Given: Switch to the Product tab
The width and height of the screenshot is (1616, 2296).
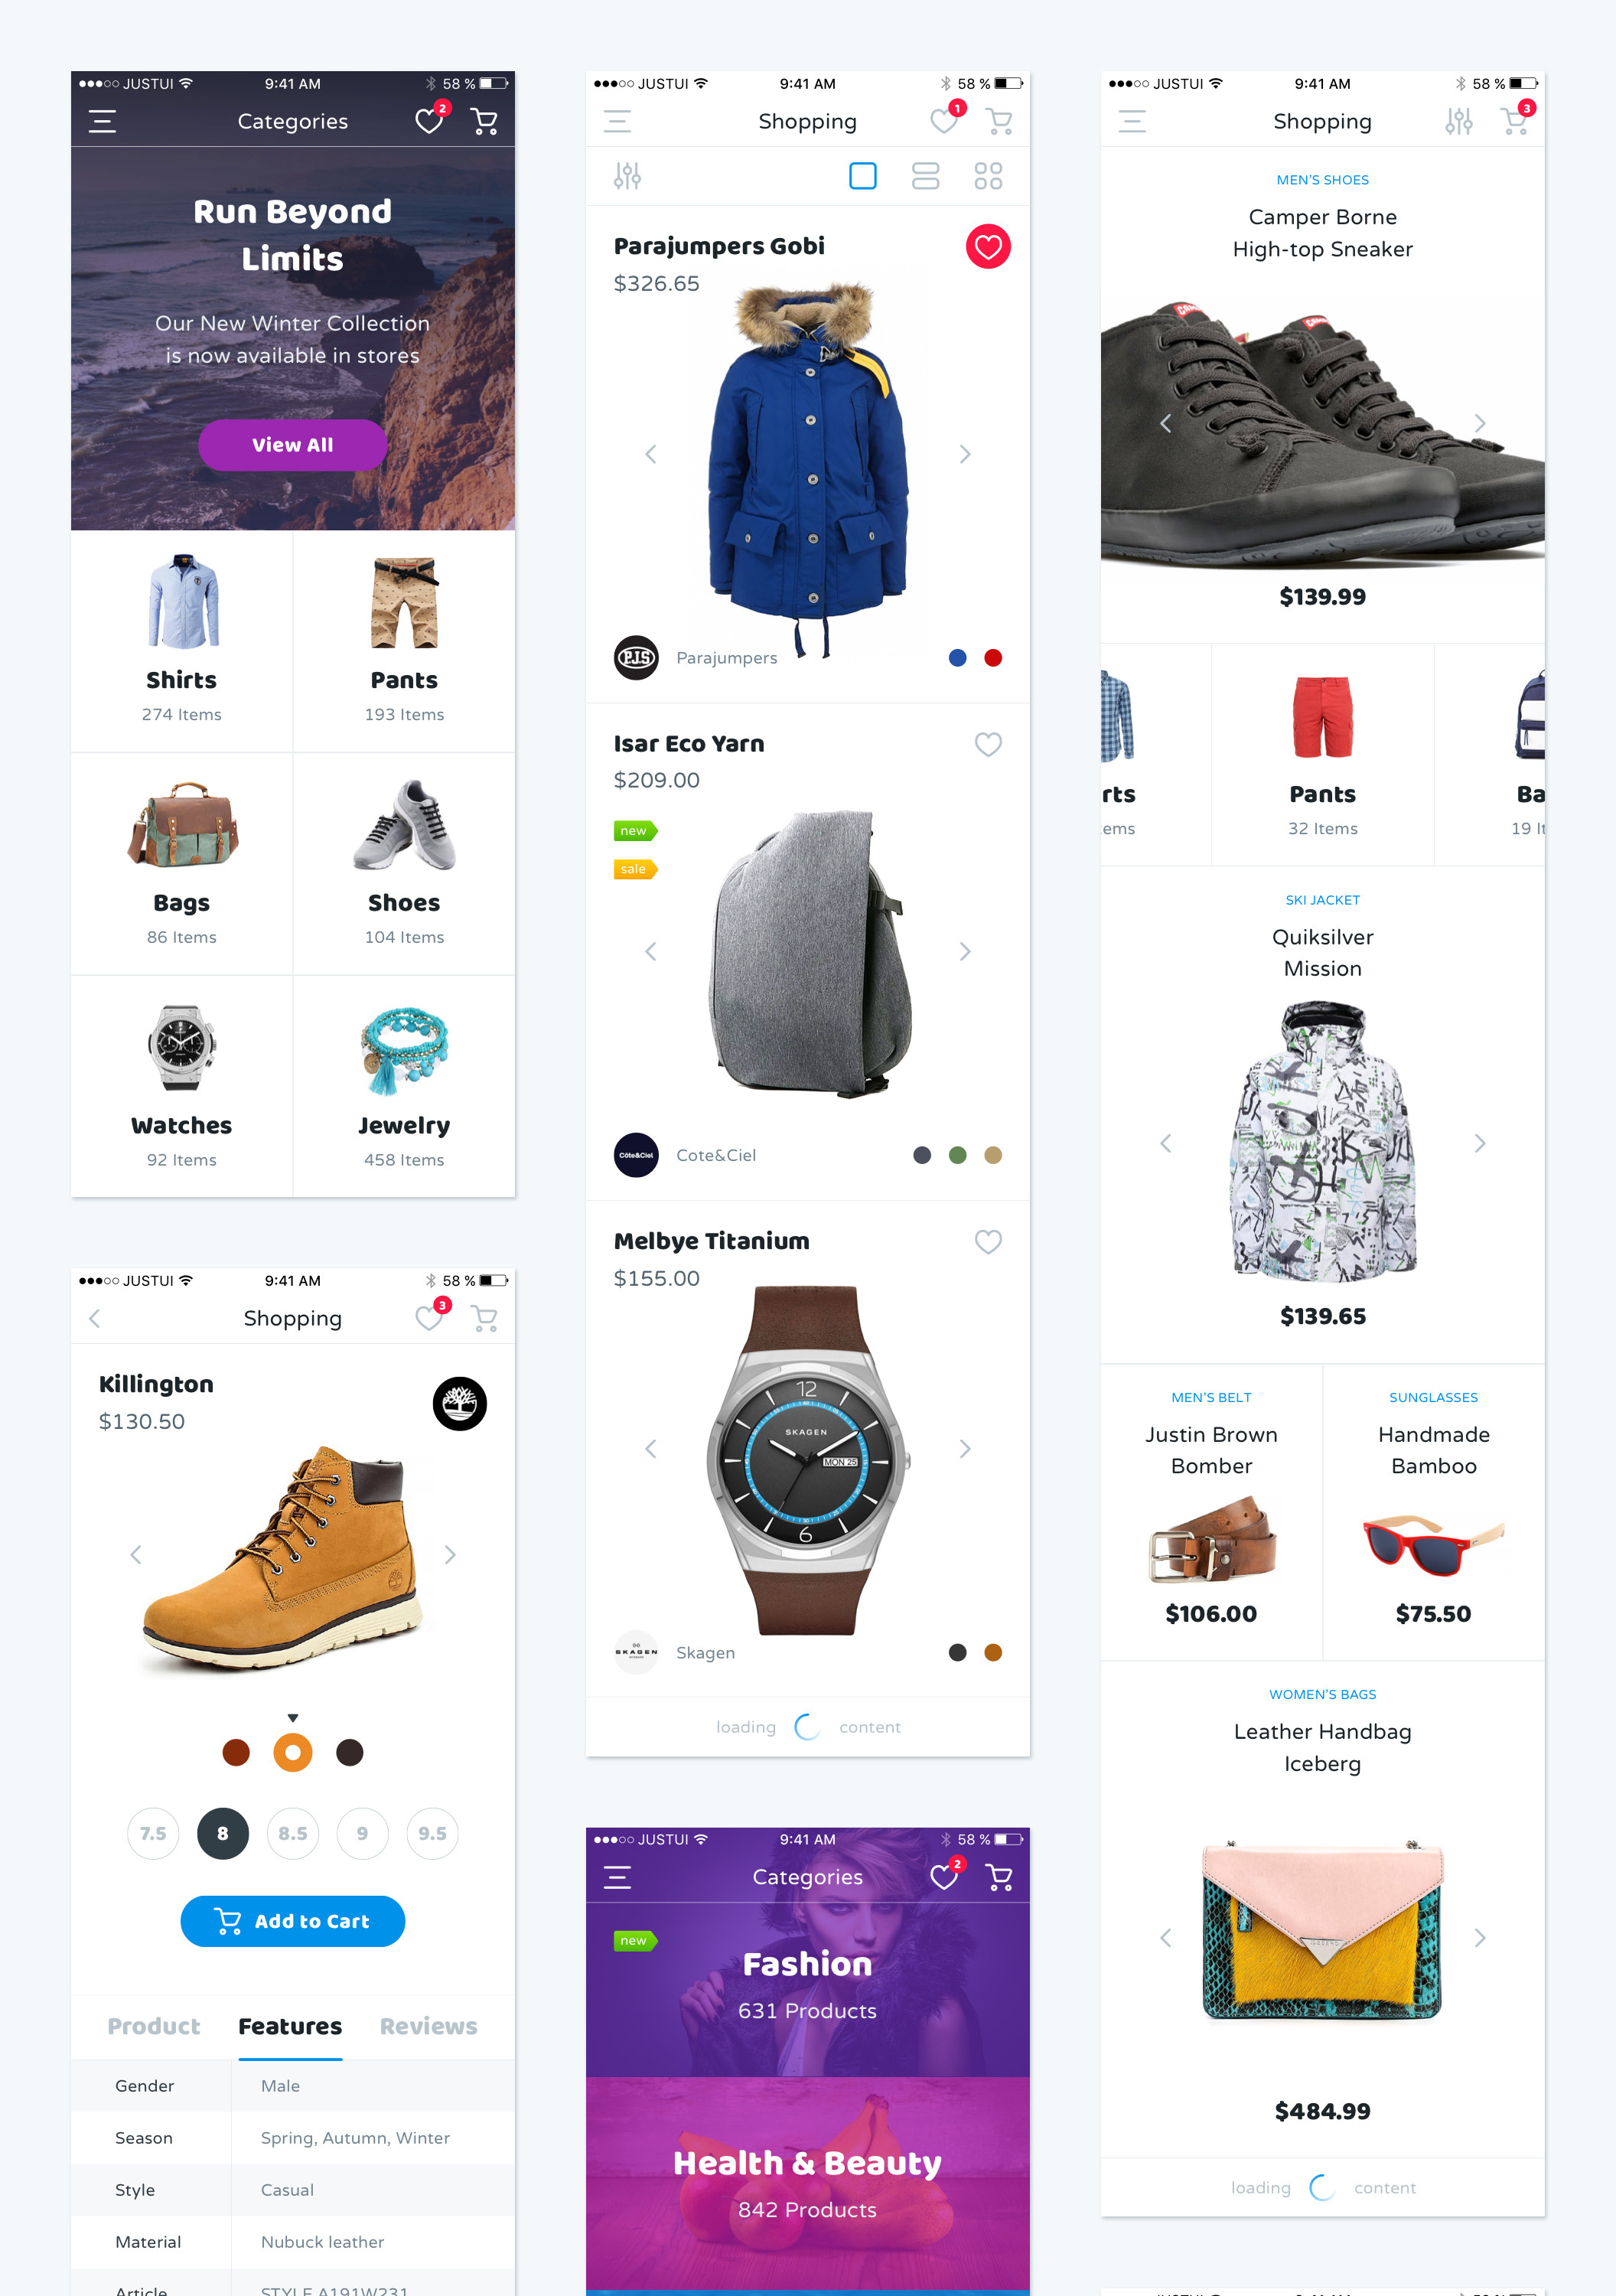Looking at the screenshot, I should point(154,2026).
